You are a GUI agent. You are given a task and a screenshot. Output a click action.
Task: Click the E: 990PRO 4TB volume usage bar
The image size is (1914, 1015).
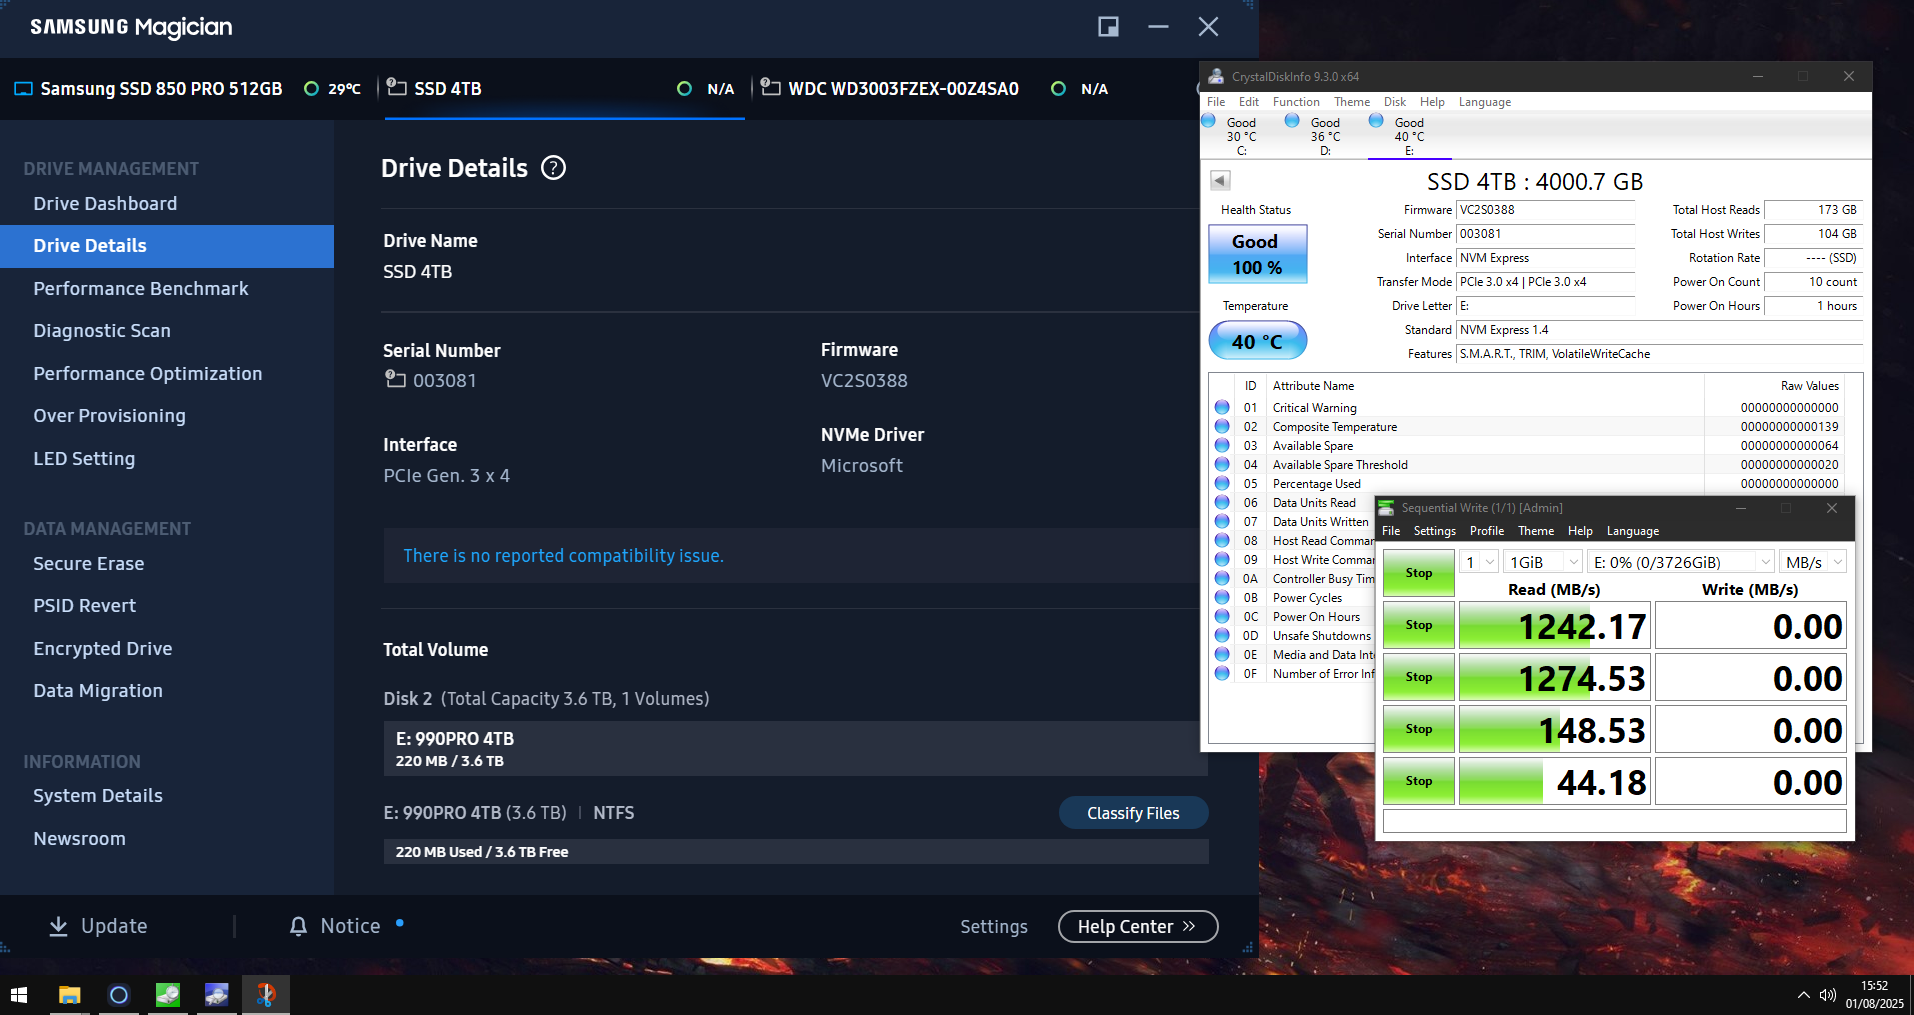click(795, 749)
